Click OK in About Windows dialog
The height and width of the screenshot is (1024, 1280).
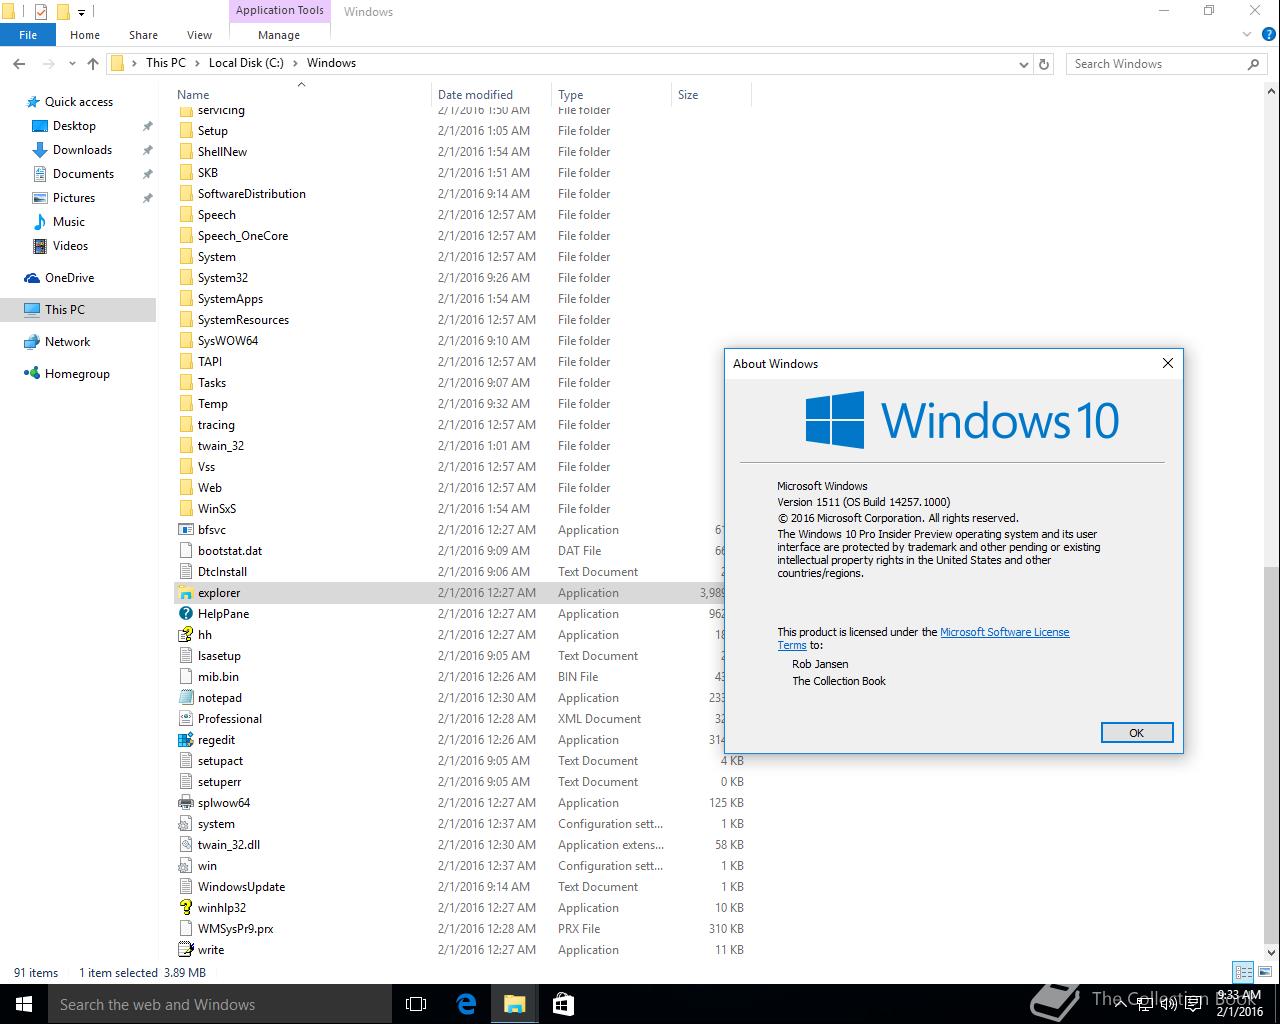click(x=1136, y=733)
